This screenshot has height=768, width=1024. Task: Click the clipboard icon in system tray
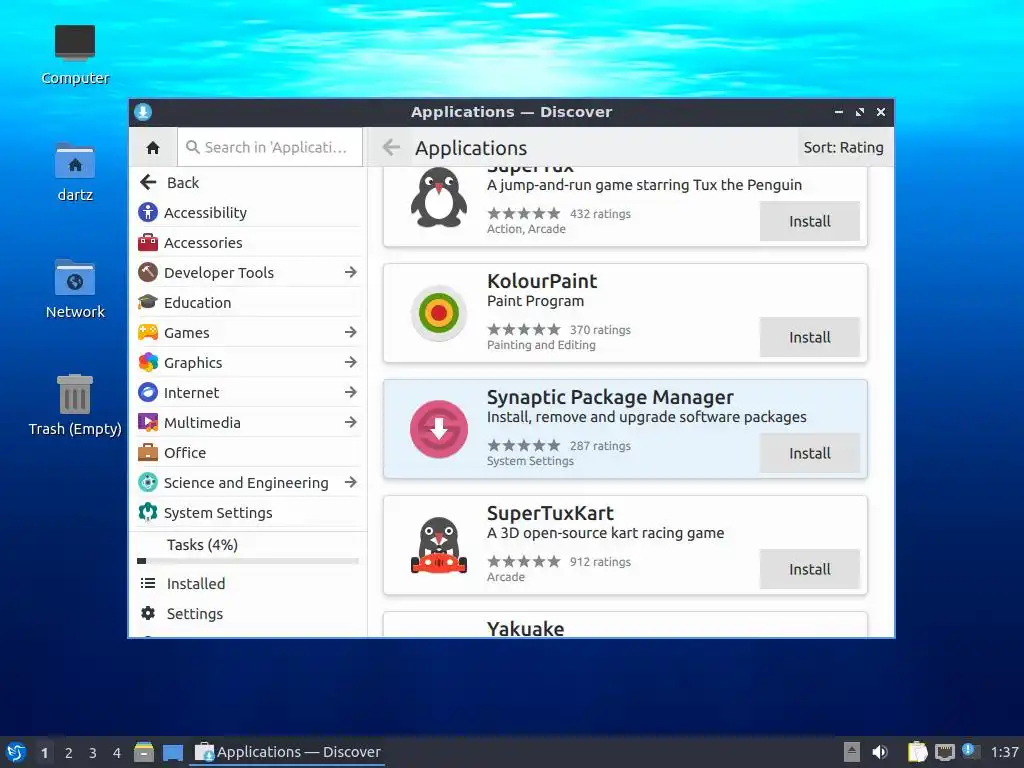point(917,752)
